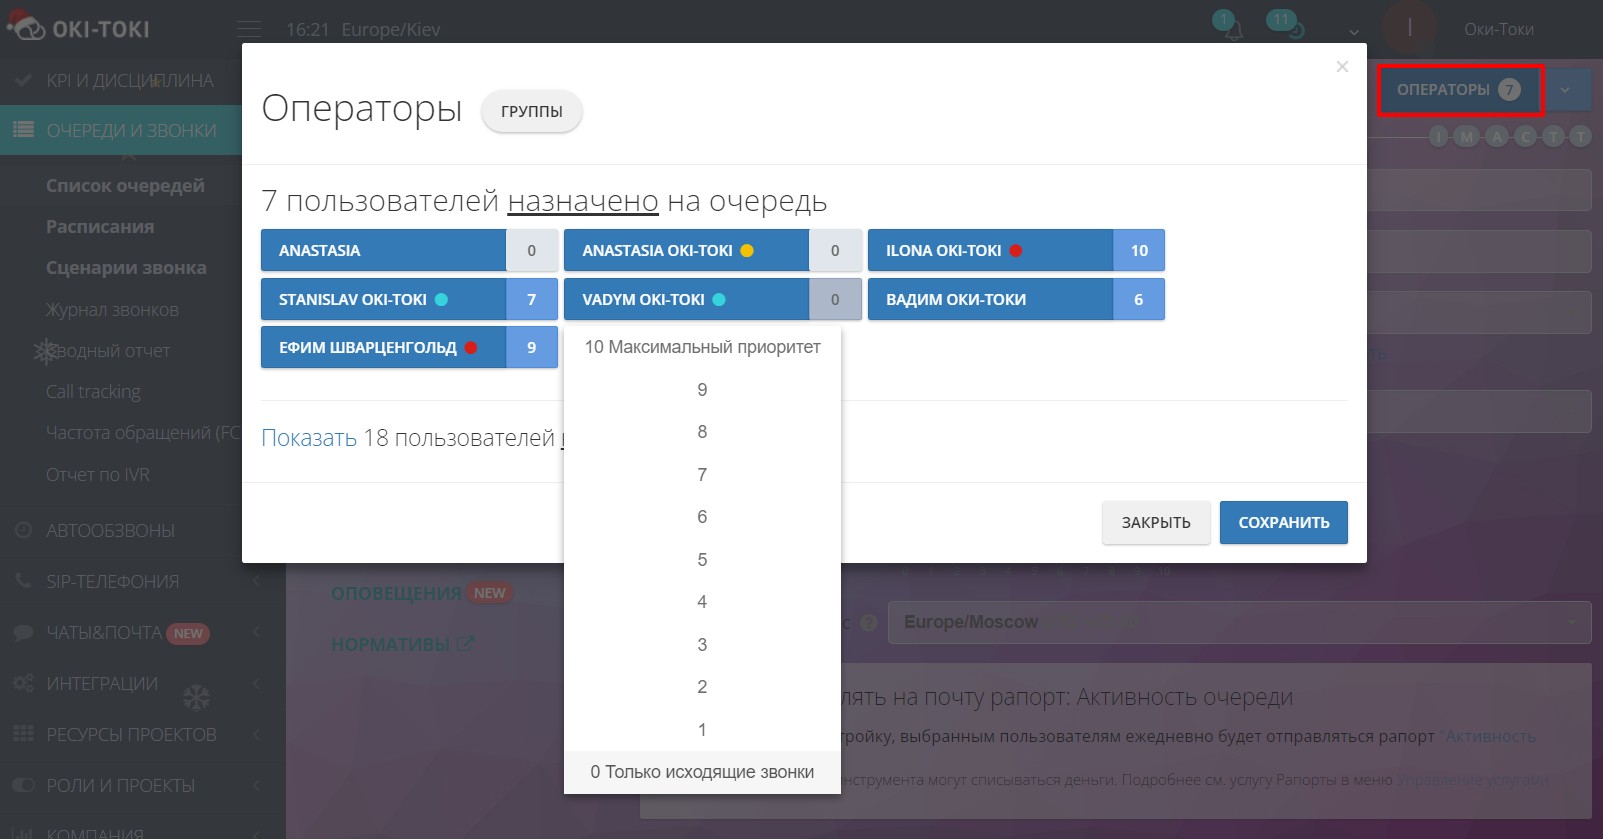Select '10 Максимальный приоритет' from the list
The image size is (1603, 839).
click(702, 347)
